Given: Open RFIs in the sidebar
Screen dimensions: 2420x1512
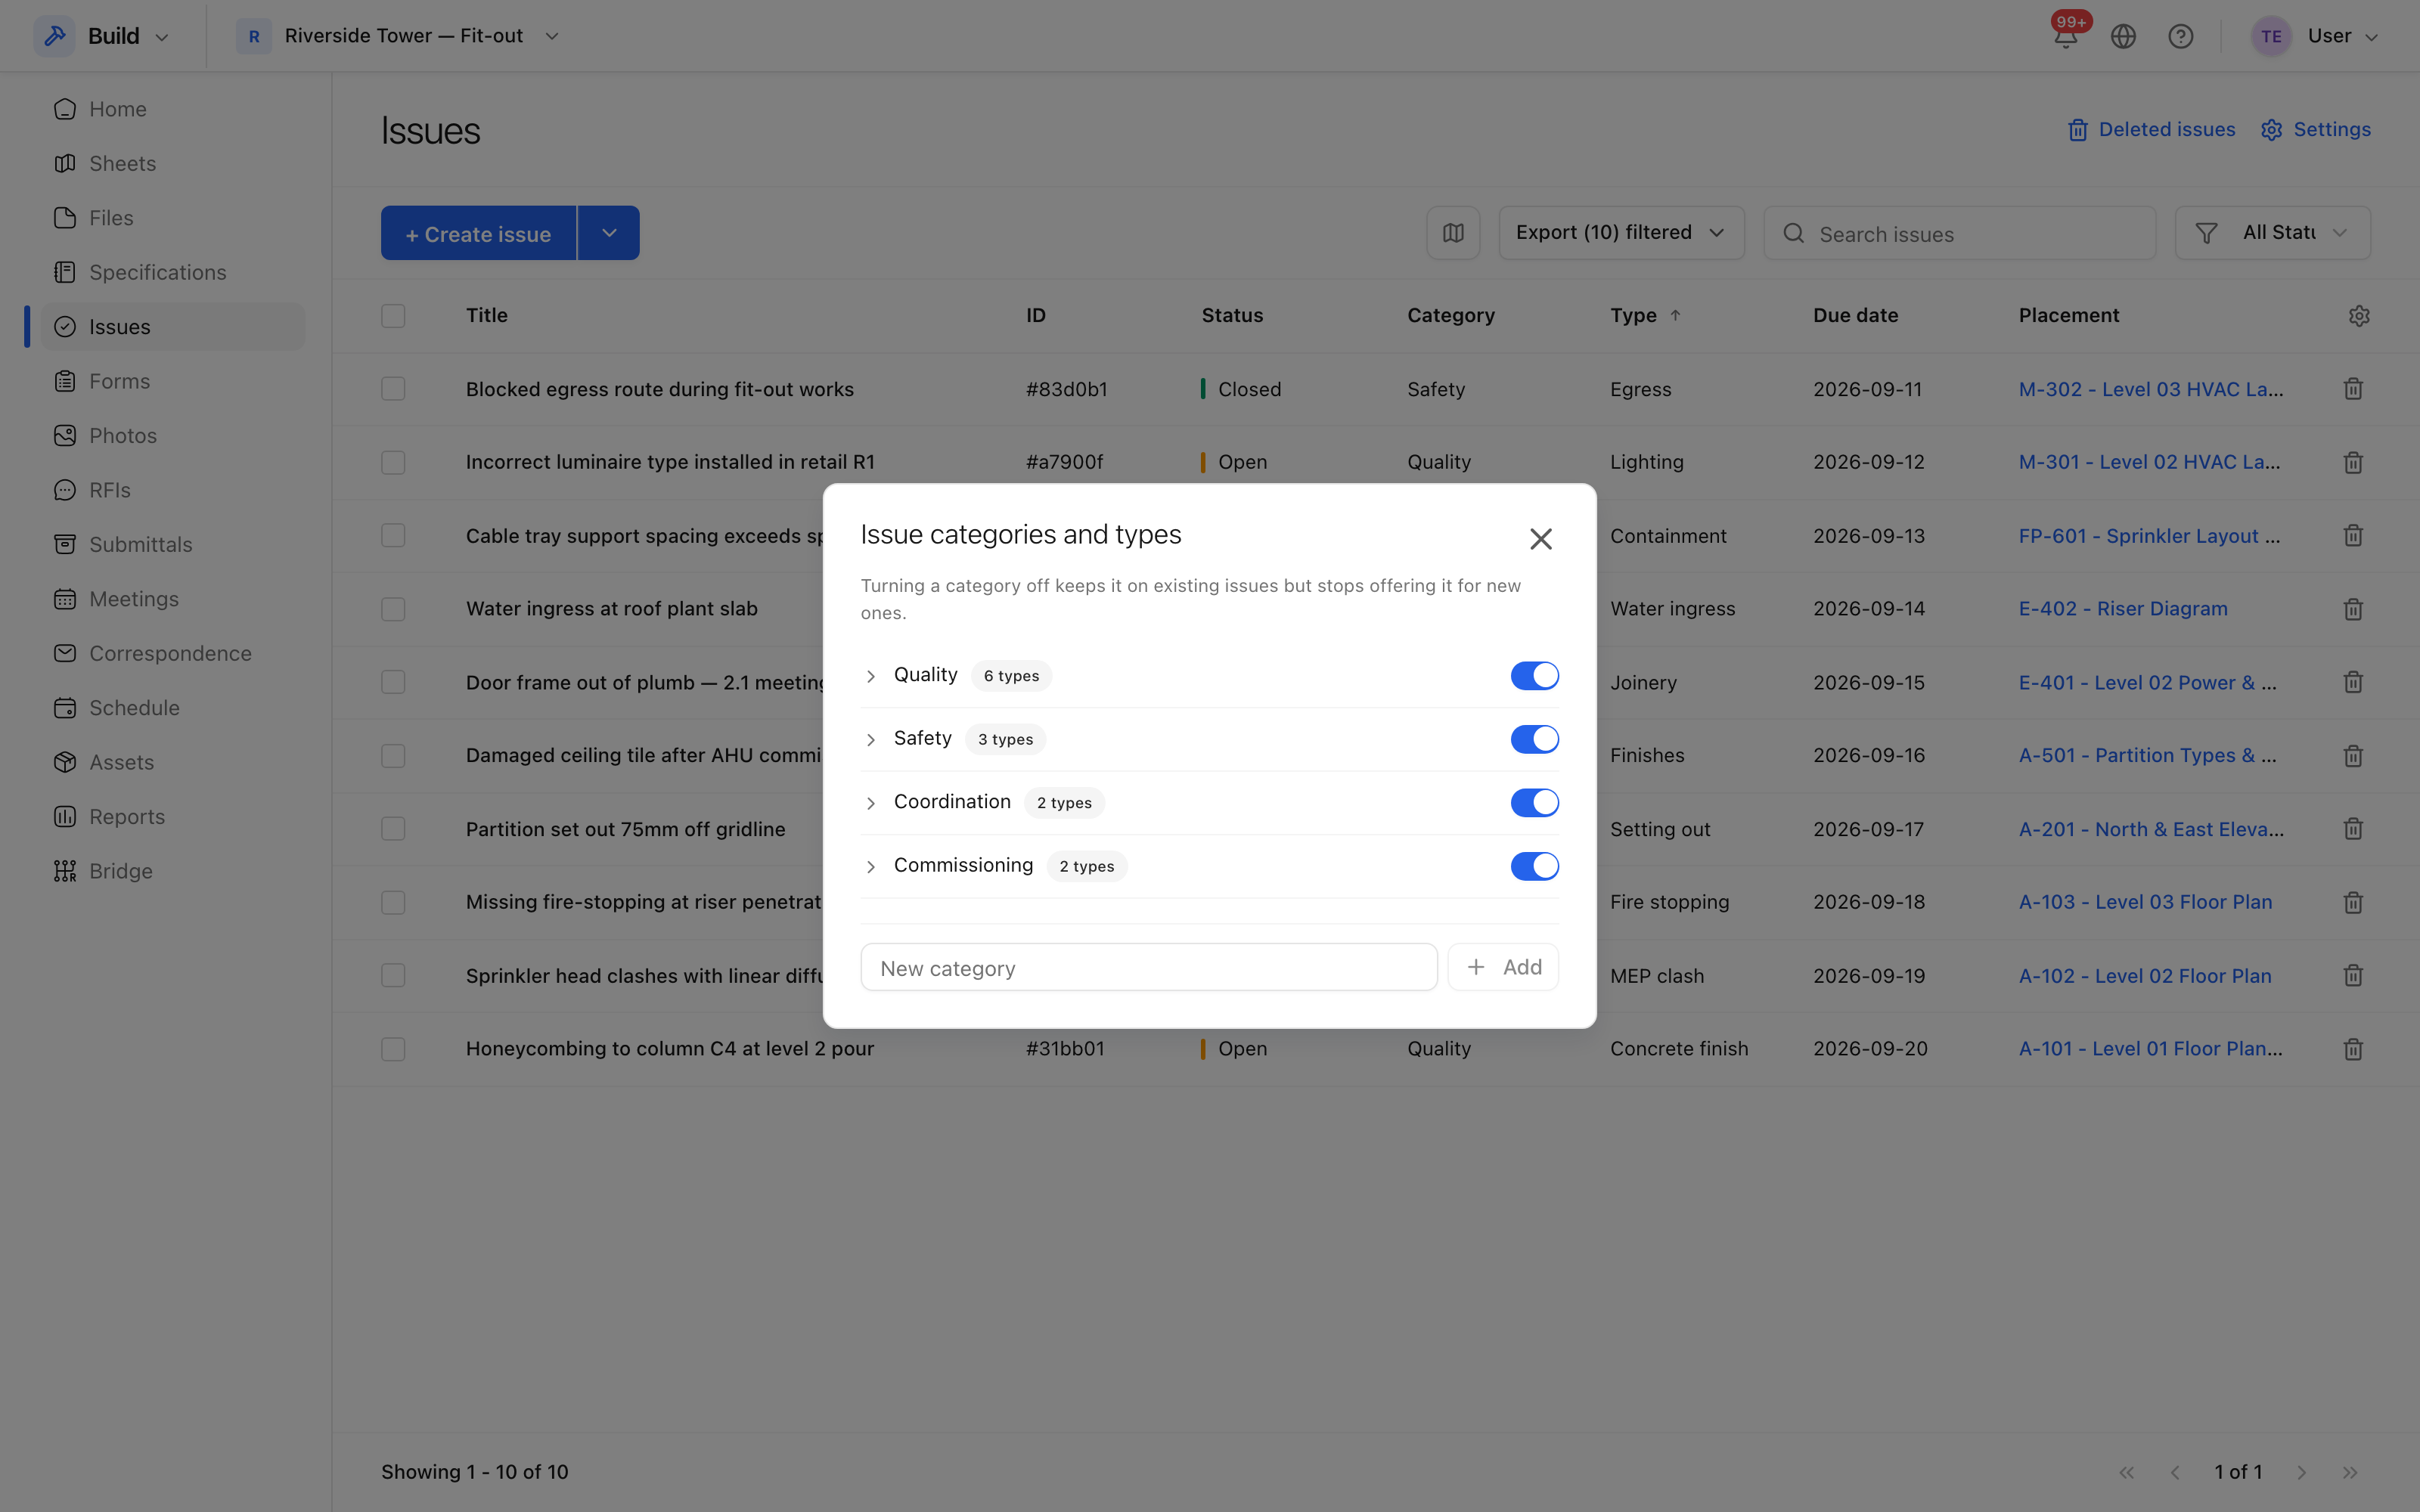Looking at the screenshot, I should (172, 490).
